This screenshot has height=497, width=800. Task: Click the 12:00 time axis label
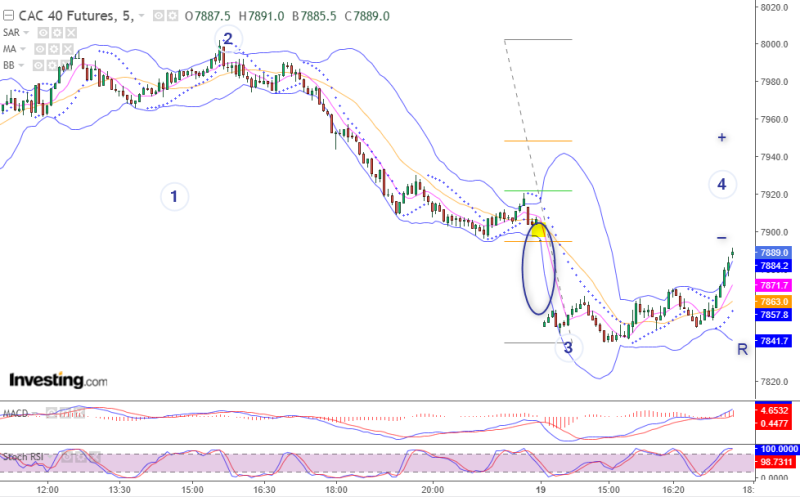[x=47, y=490]
